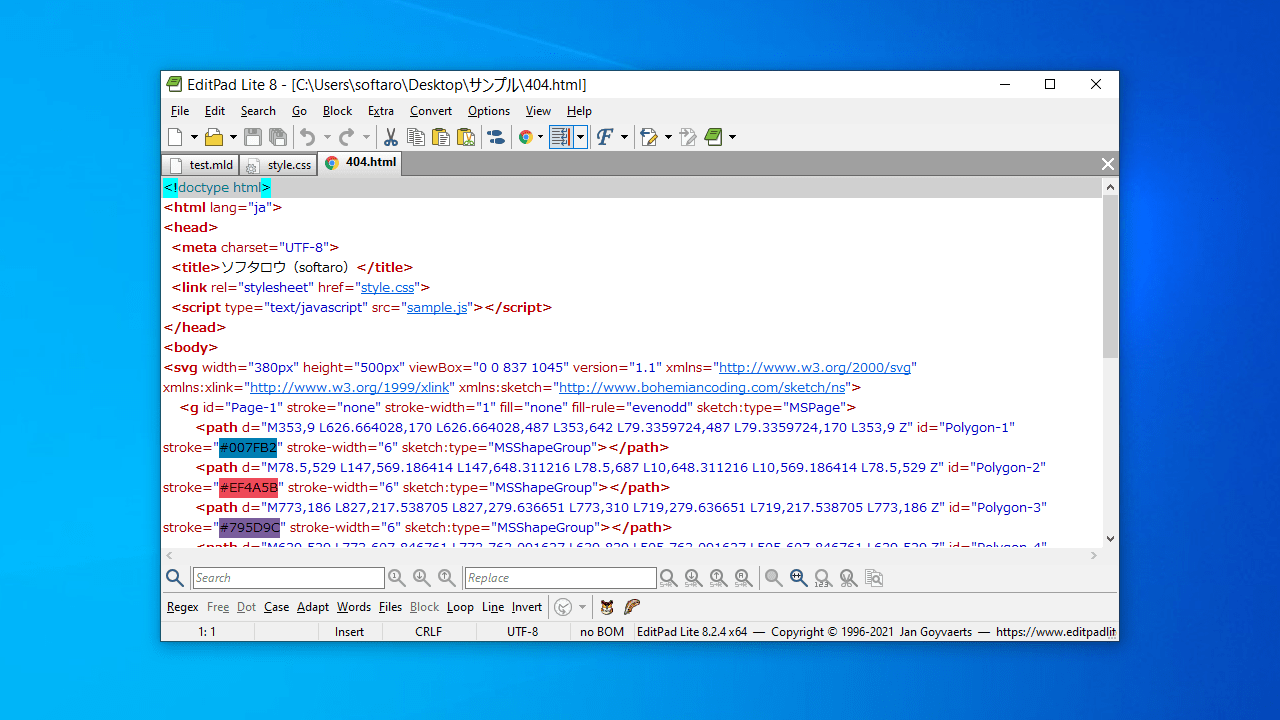Click the footprints icon in toolbar
1280x720 pixels.
pos(496,137)
